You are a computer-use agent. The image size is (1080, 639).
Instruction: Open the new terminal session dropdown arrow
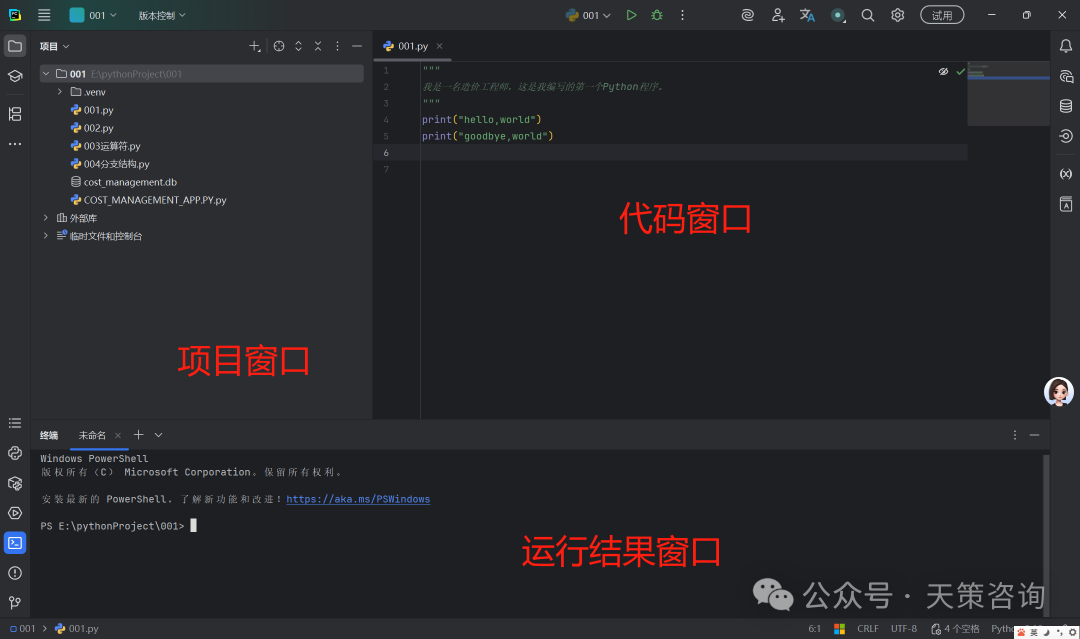coord(158,435)
